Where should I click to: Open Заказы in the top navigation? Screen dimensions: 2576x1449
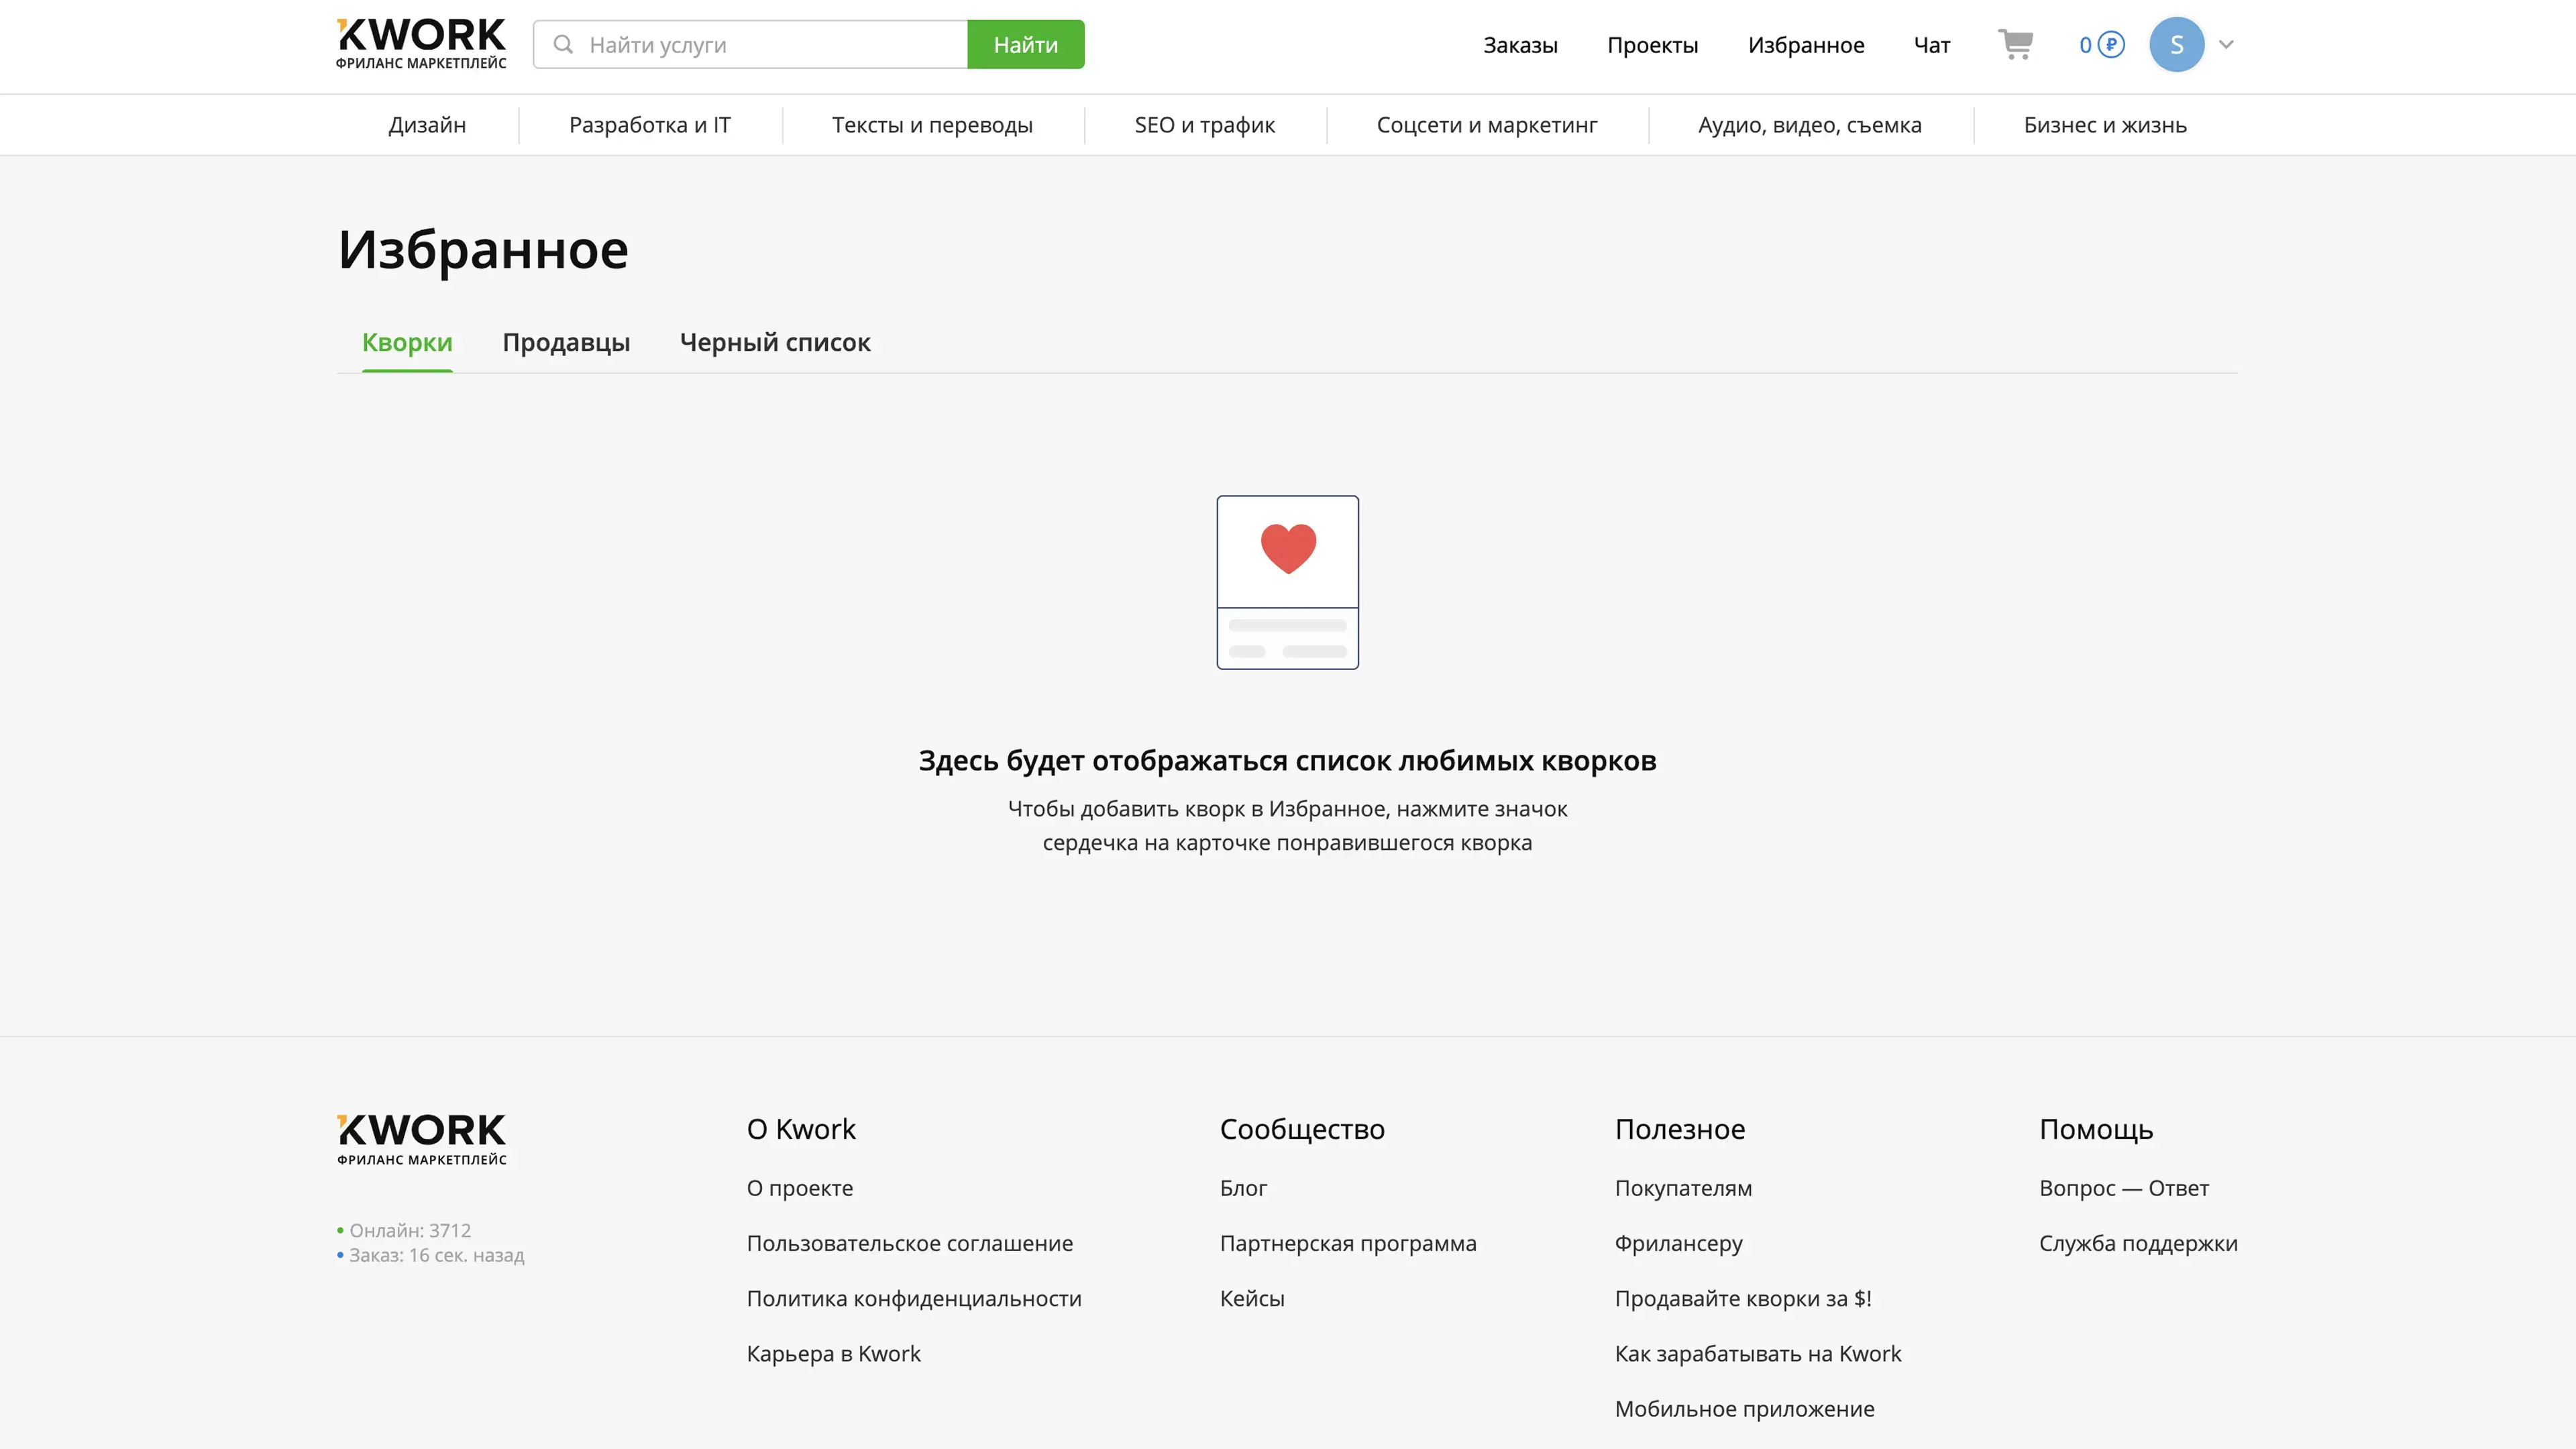(1520, 45)
